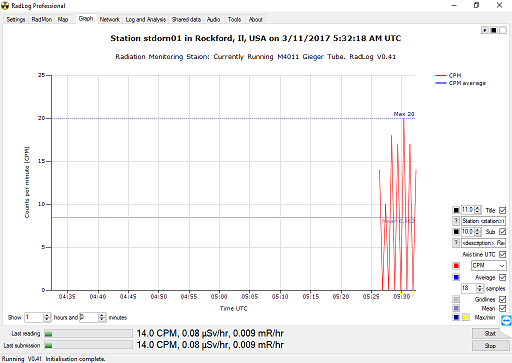Click the Last submission progress bar
The image size is (512, 363).
point(88,345)
